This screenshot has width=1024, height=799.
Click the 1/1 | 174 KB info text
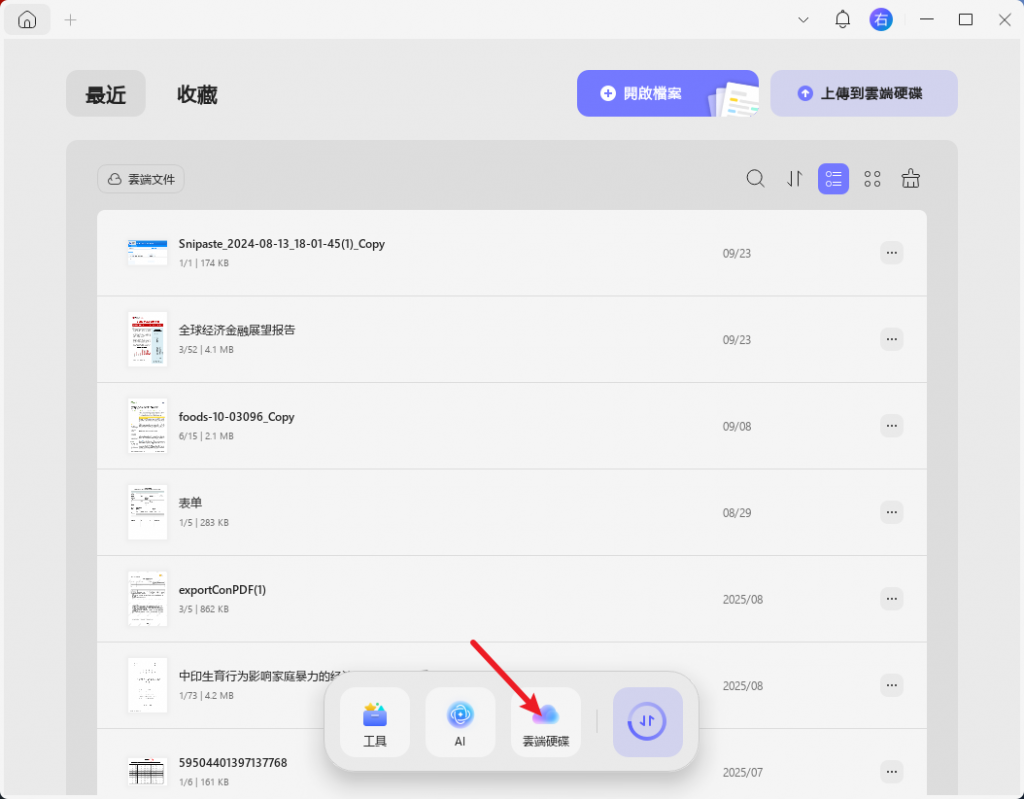click(x=204, y=263)
